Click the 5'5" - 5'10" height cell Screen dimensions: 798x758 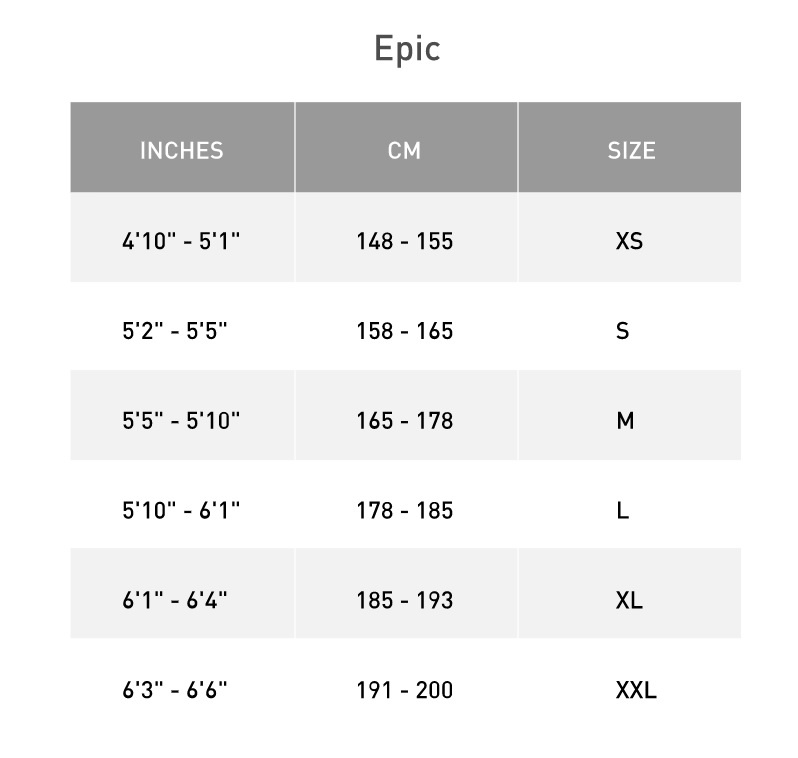[181, 421]
